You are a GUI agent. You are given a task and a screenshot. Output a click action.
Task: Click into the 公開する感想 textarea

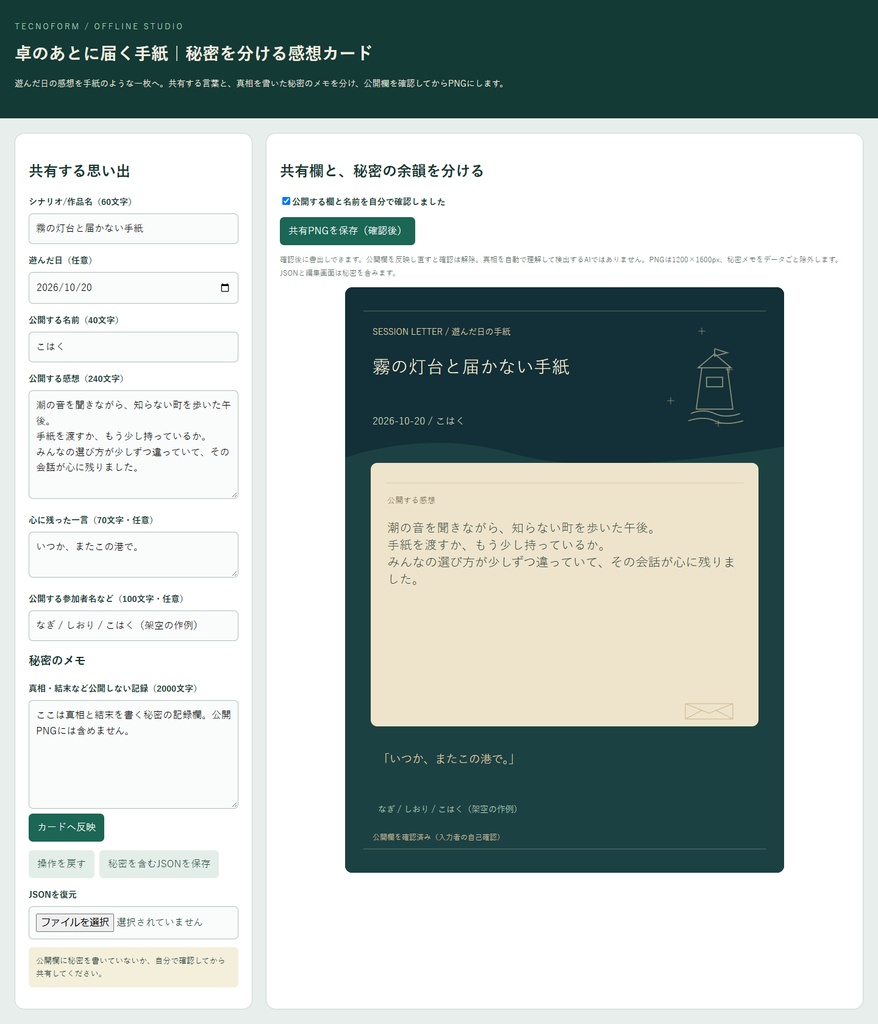(133, 444)
